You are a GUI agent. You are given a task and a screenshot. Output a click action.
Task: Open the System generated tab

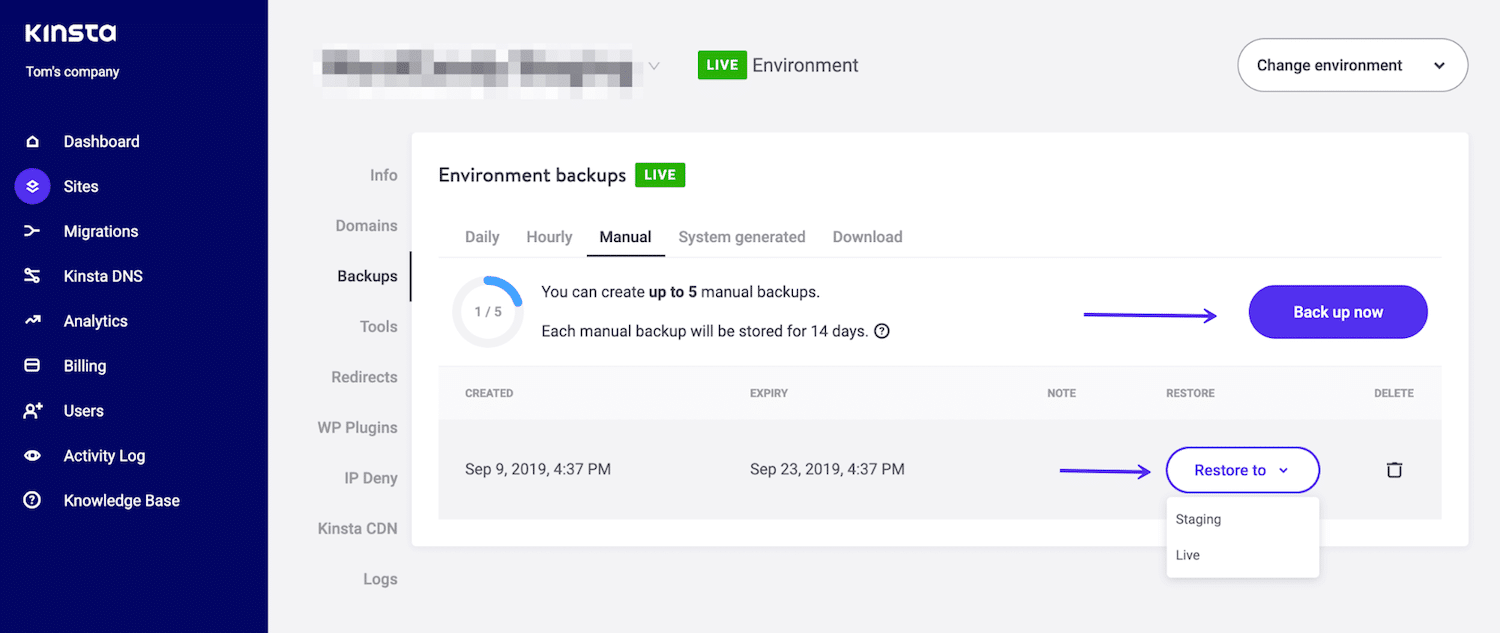click(x=742, y=237)
